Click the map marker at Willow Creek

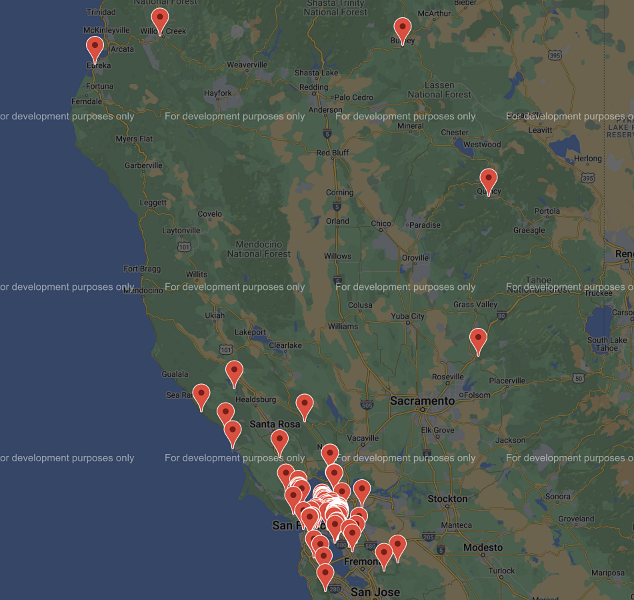tap(160, 21)
